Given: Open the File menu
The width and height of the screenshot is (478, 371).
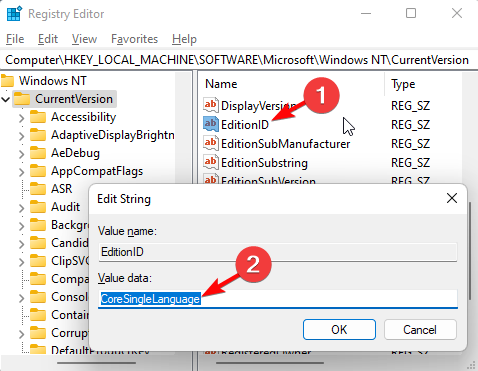Looking at the screenshot, I should click(15, 39).
